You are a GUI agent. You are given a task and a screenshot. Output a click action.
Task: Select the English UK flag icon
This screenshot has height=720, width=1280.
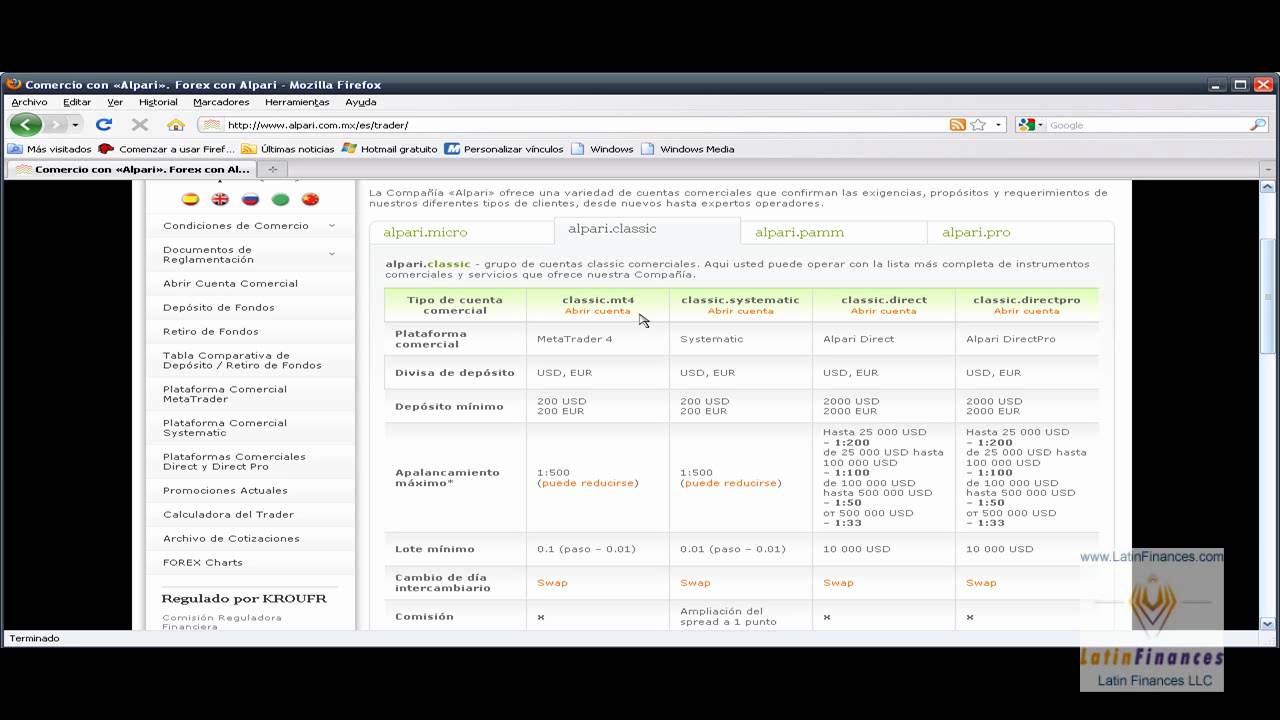coord(220,199)
